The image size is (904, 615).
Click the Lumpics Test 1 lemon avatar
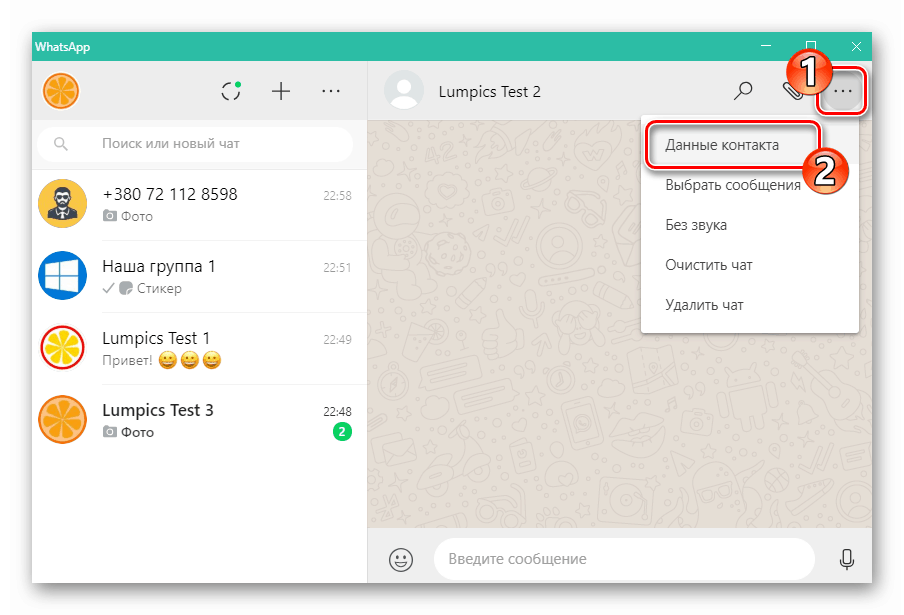tap(62, 348)
